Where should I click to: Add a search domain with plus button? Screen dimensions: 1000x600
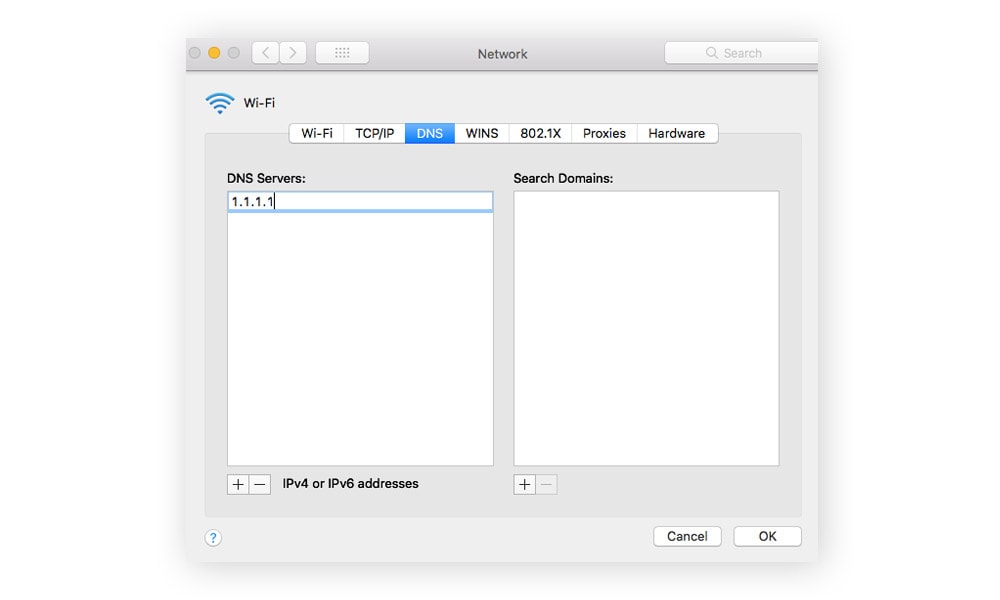coord(524,485)
